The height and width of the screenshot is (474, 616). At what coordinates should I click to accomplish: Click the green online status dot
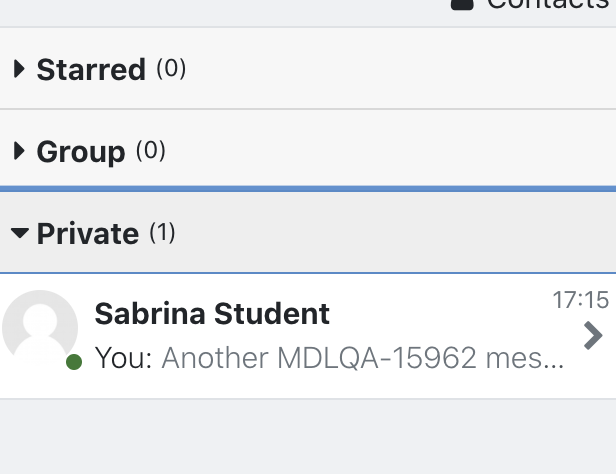(x=74, y=362)
